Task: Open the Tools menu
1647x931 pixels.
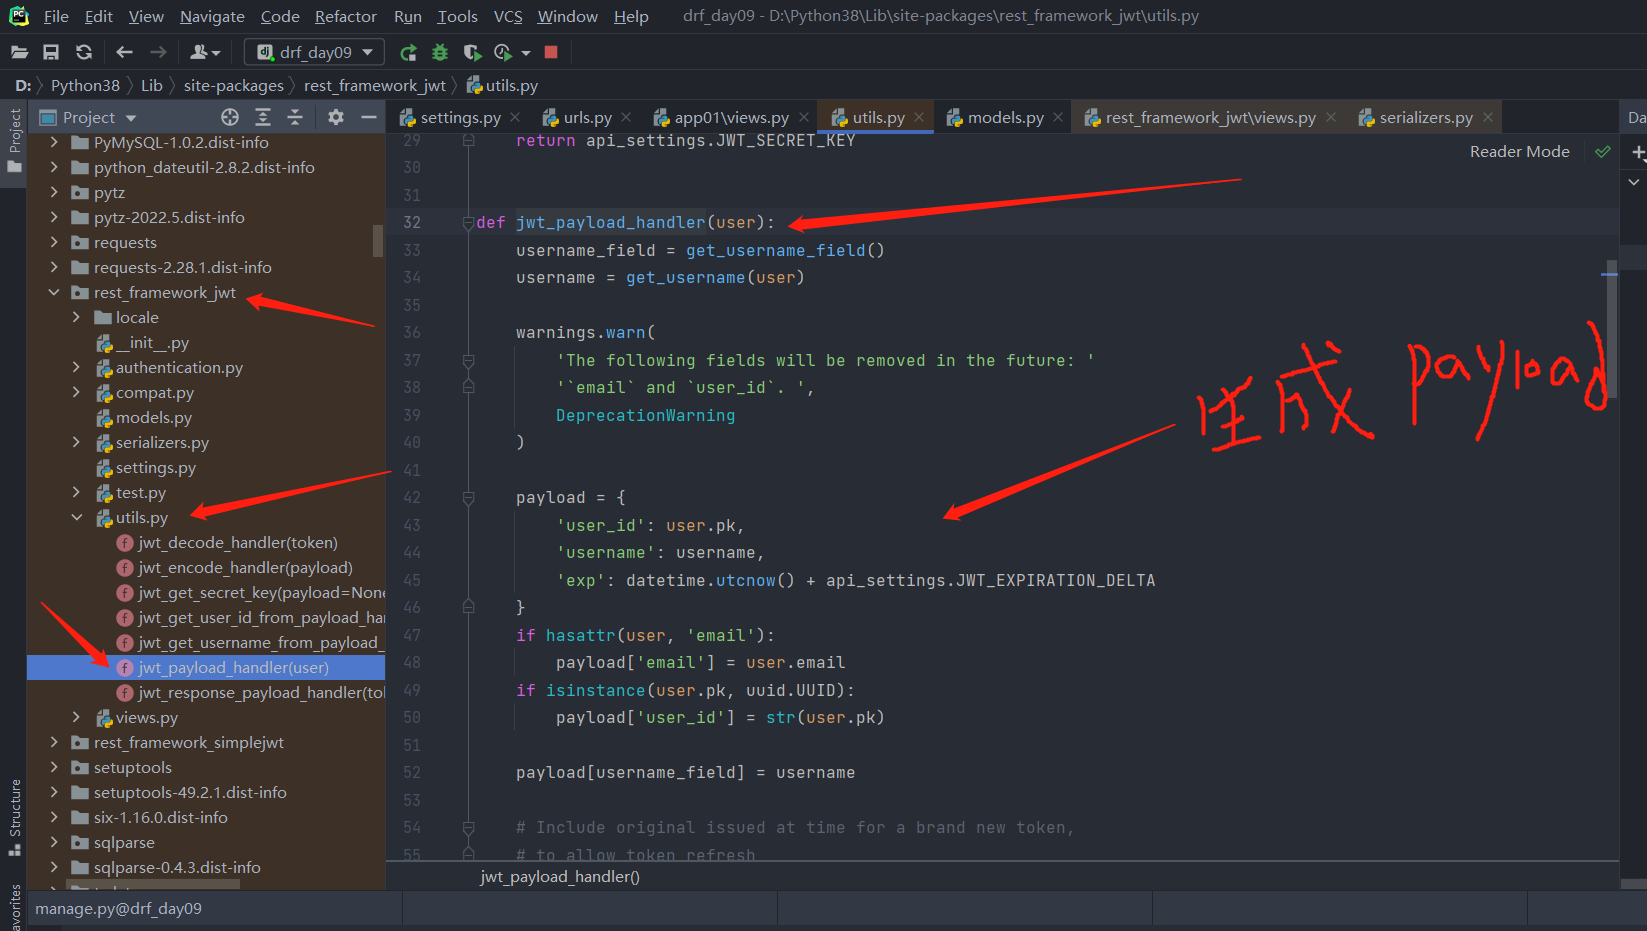Action: click(457, 16)
